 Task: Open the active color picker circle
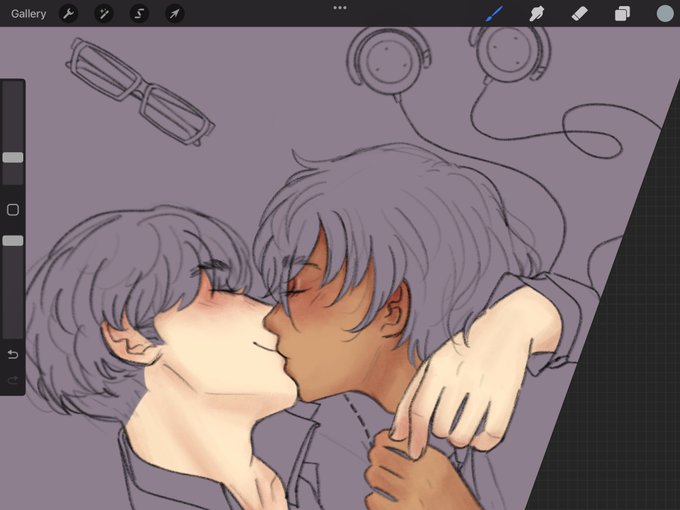coord(665,13)
